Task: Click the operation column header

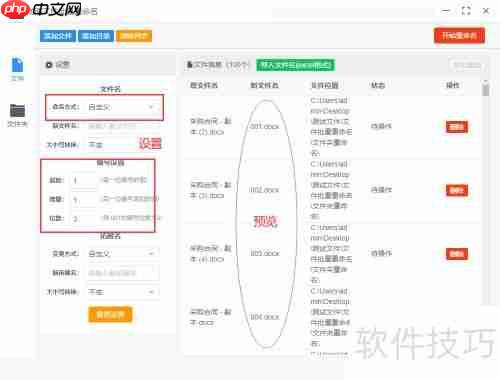Action: click(453, 85)
